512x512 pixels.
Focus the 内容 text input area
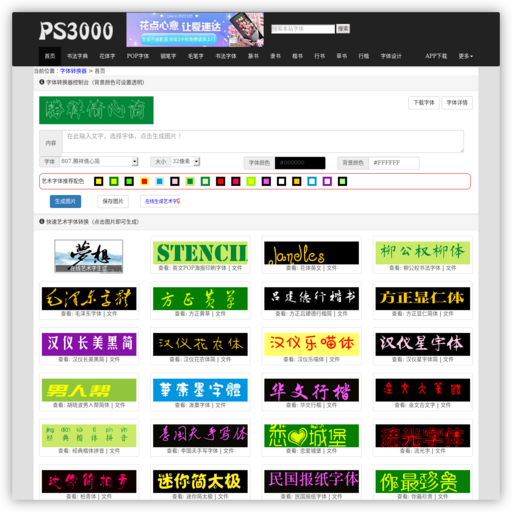[263, 141]
